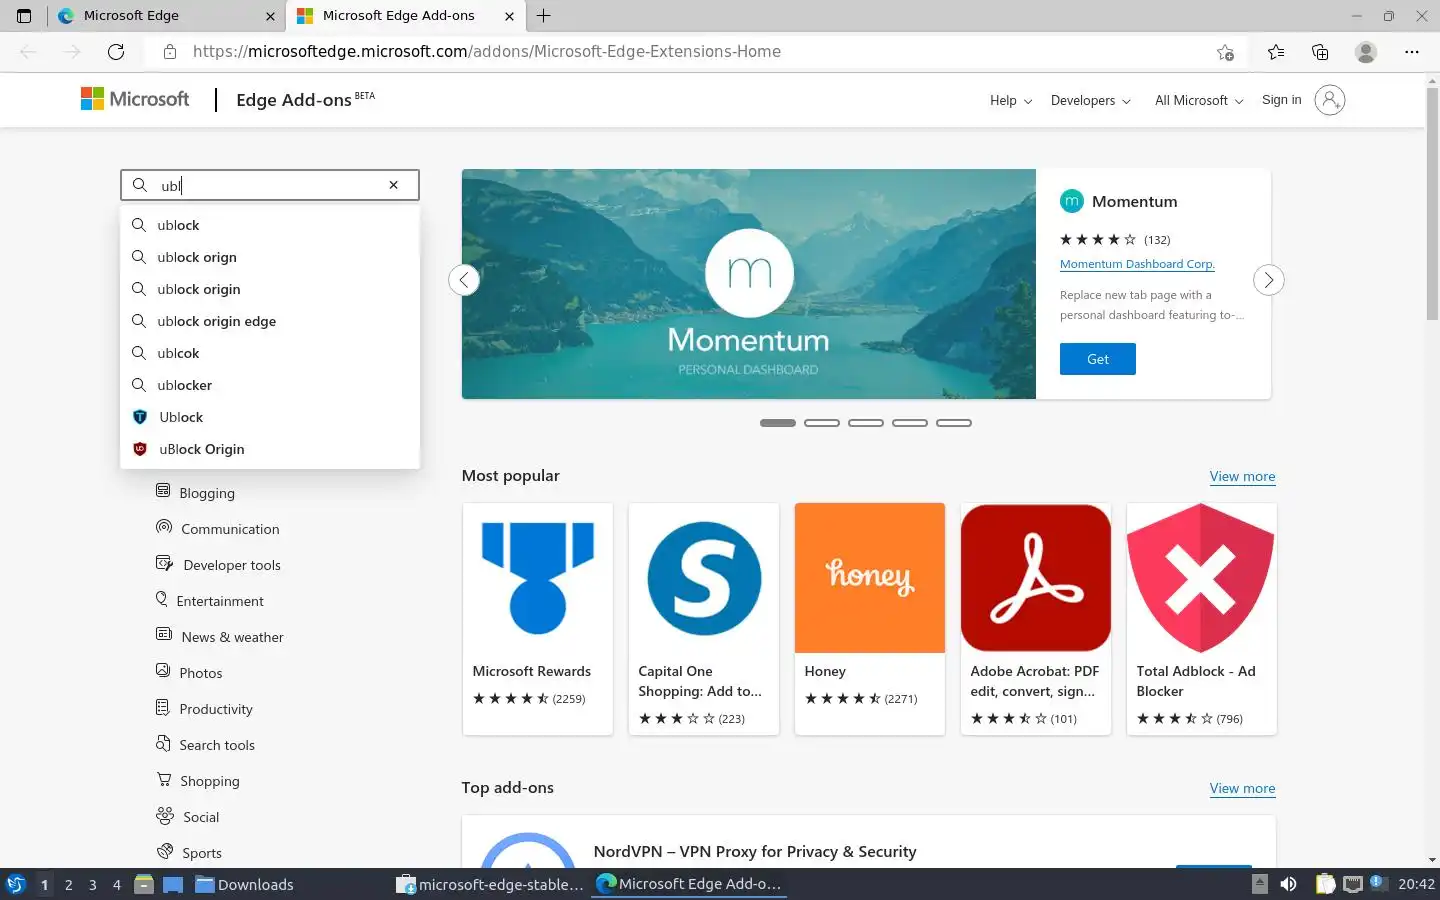The width and height of the screenshot is (1440, 900).
Task: Select the uBlock Origin extension suggestion
Action: click(x=270, y=449)
